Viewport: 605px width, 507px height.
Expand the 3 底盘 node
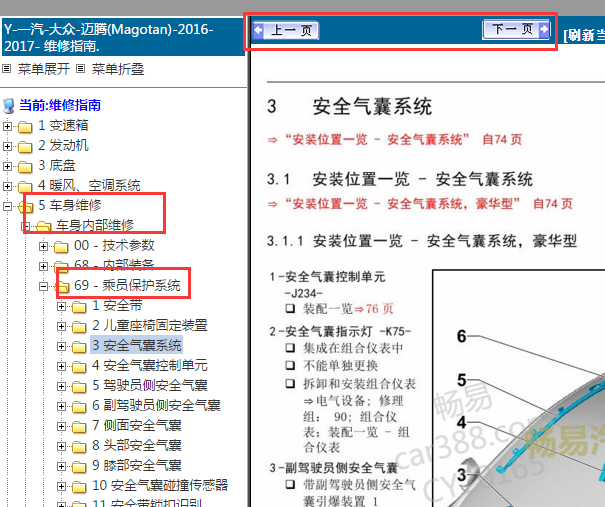pos(7,166)
